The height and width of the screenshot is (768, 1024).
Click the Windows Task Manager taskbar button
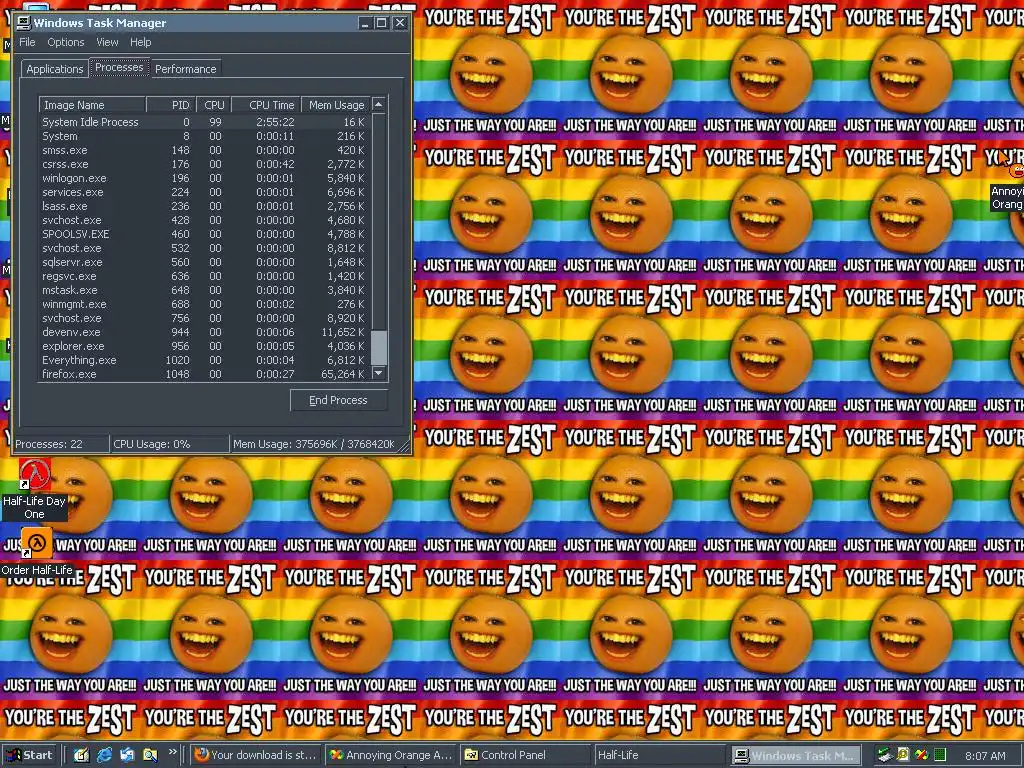point(795,756)
